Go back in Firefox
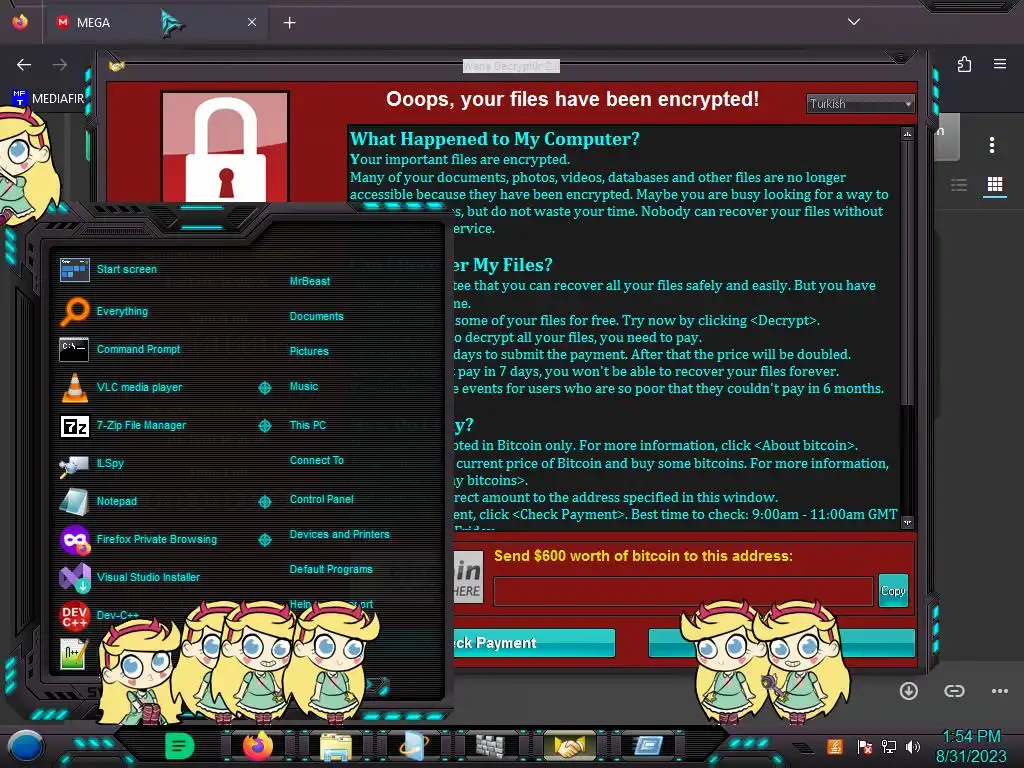 (24, 65)
